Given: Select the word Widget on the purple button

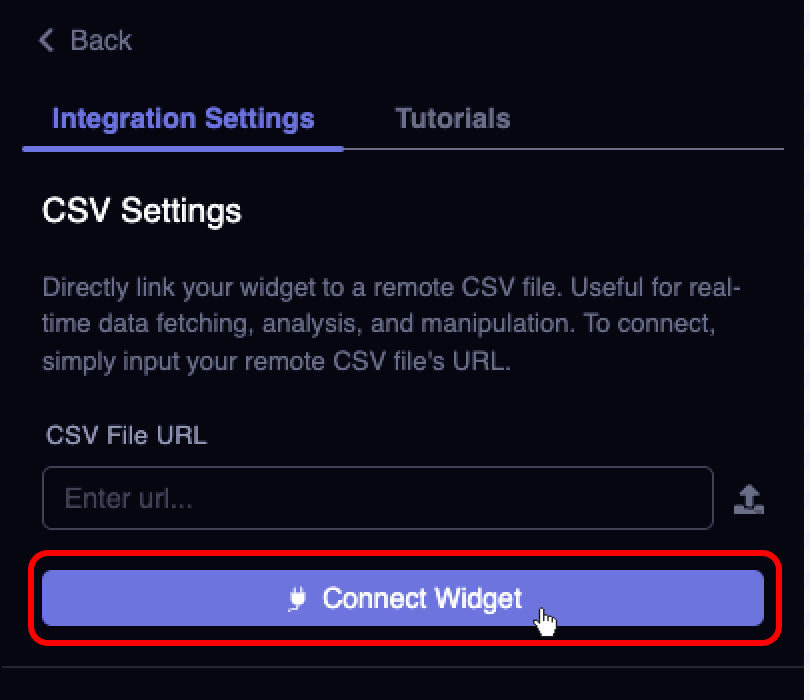Looking at the screenshot, I should tap(478, 599).
